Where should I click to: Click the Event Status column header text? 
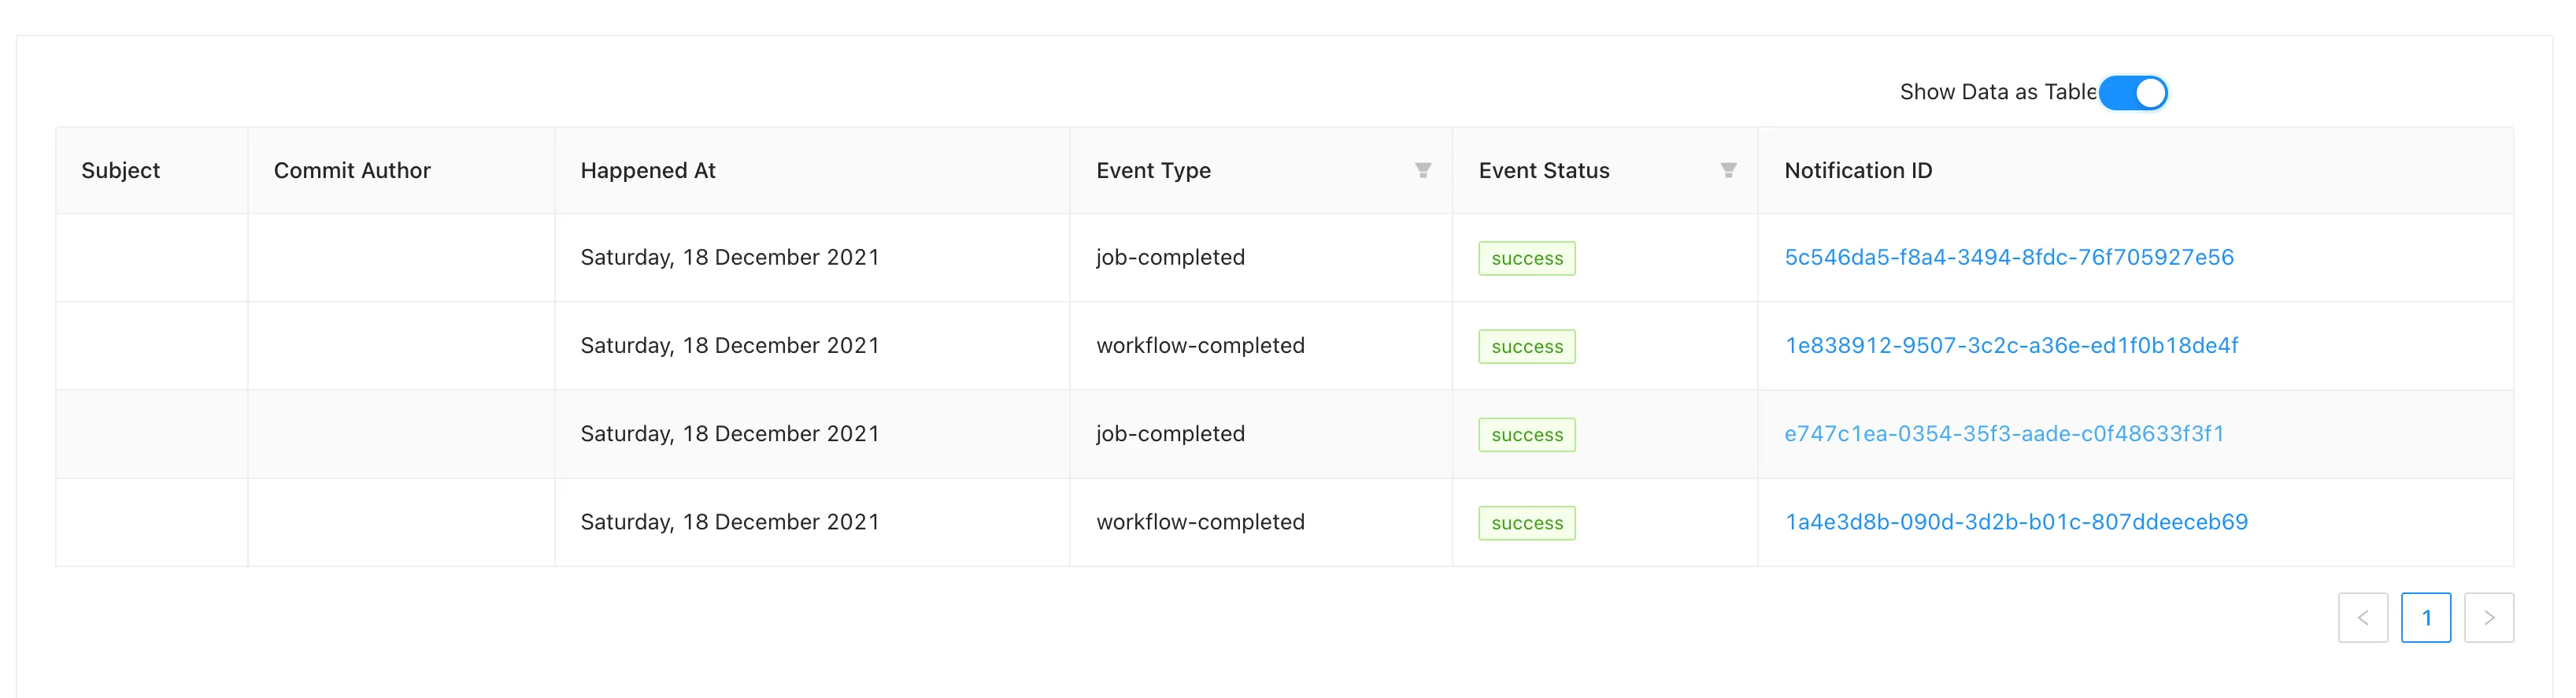[x=1544, y=171]
